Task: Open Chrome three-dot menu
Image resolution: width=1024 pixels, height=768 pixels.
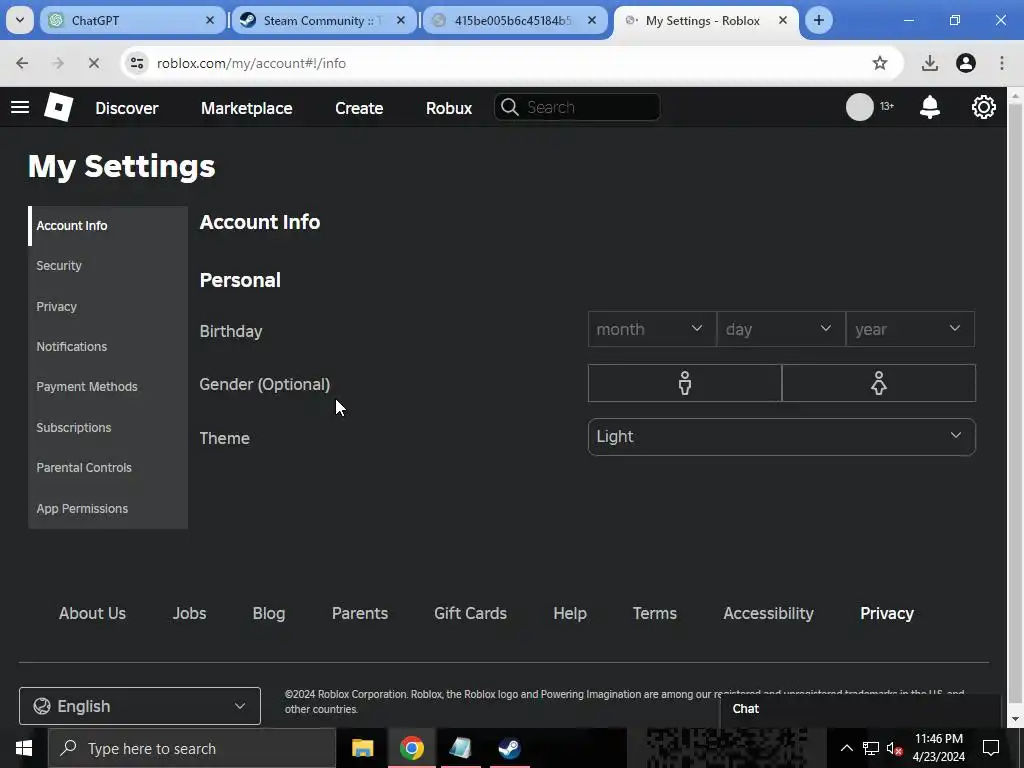Action: coord(1002,63)
